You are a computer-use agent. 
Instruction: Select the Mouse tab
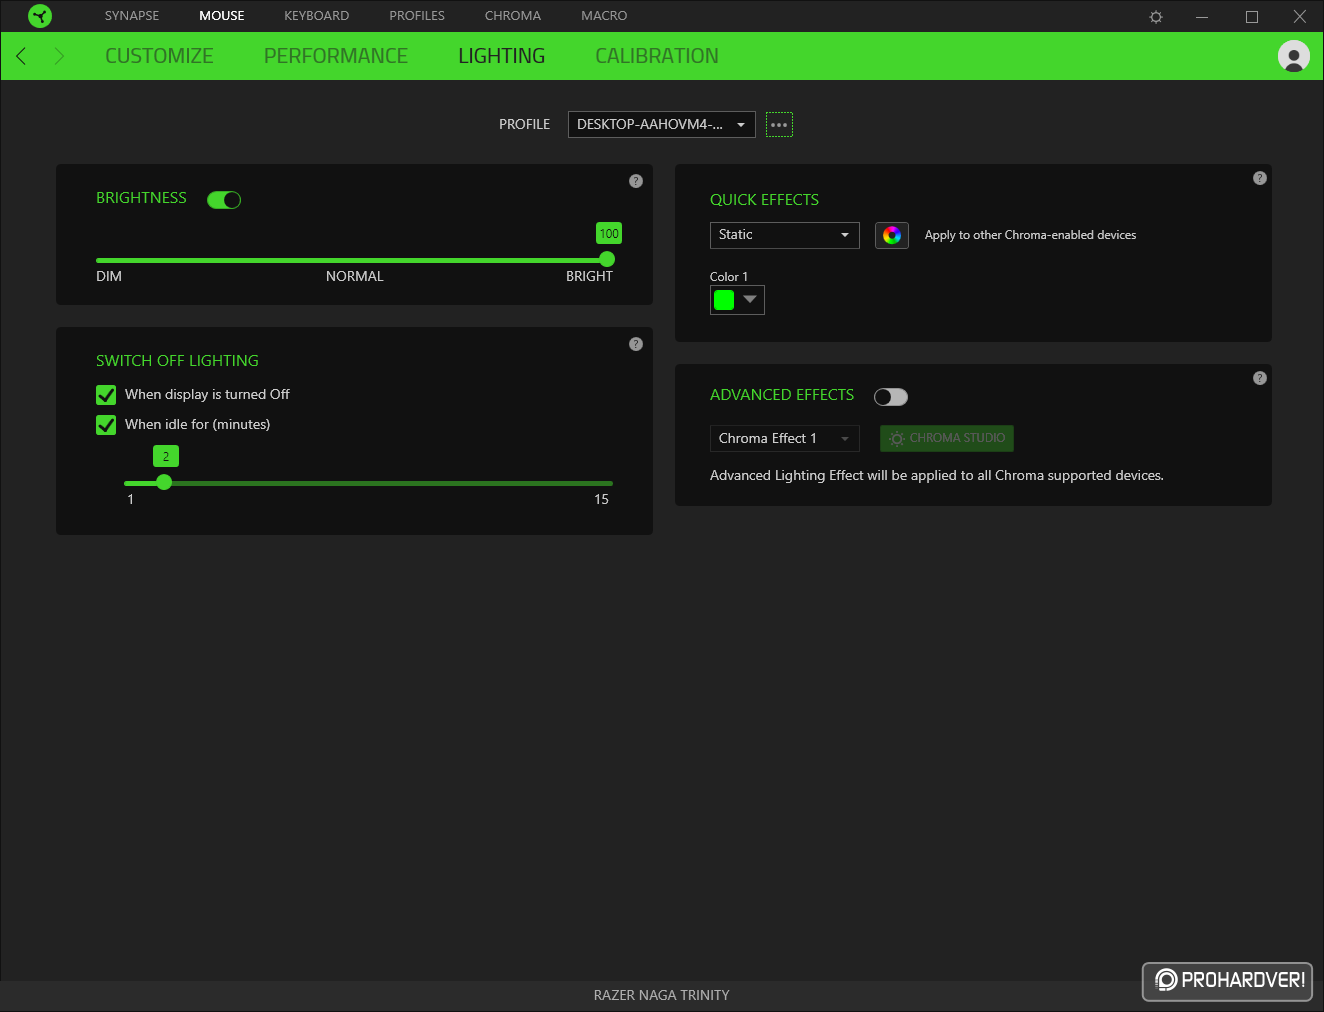222,16
